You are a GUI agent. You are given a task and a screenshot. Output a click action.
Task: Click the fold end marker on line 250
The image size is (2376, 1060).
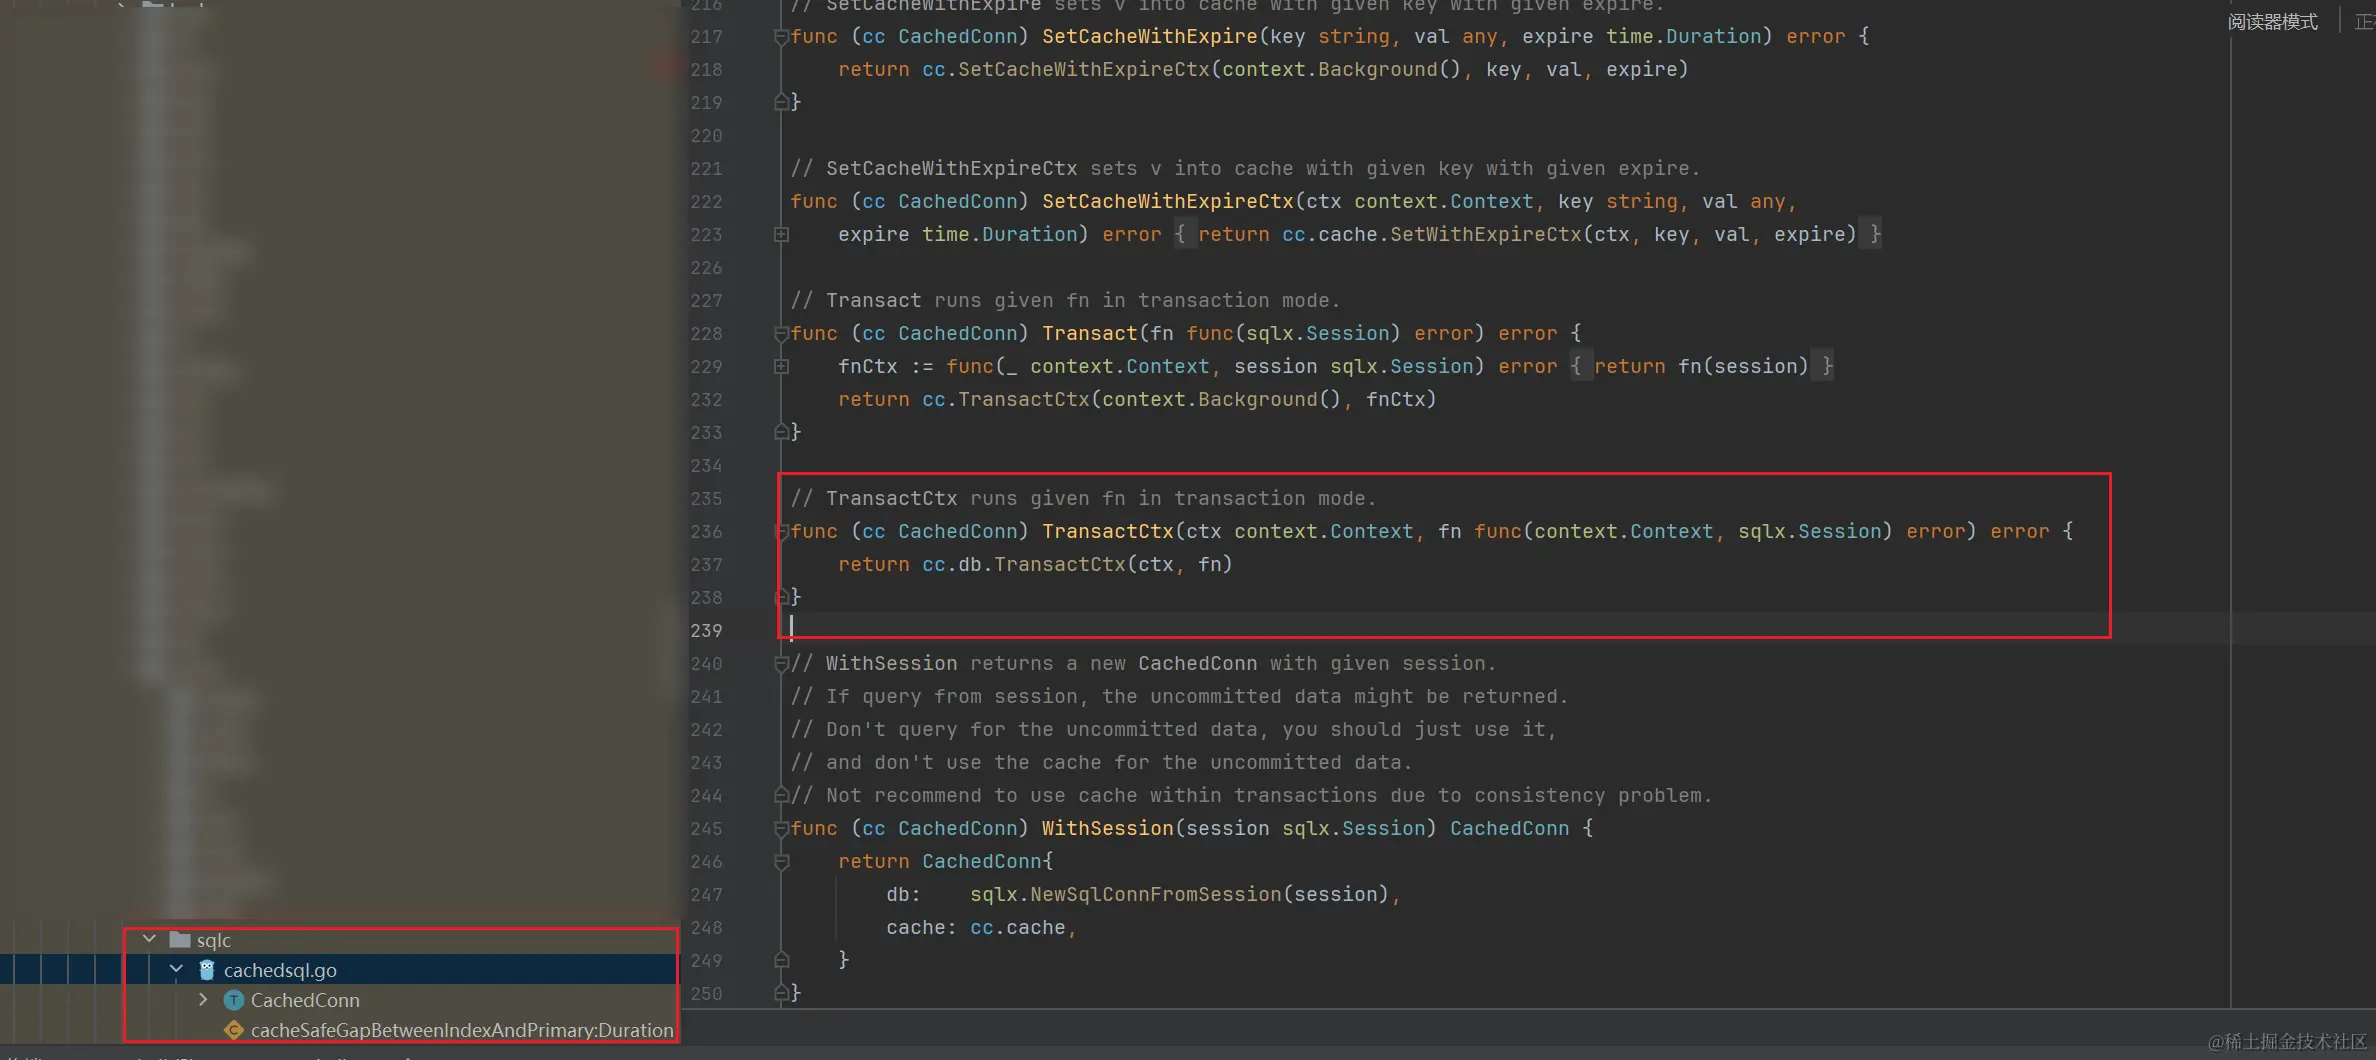tap(781, 993)
